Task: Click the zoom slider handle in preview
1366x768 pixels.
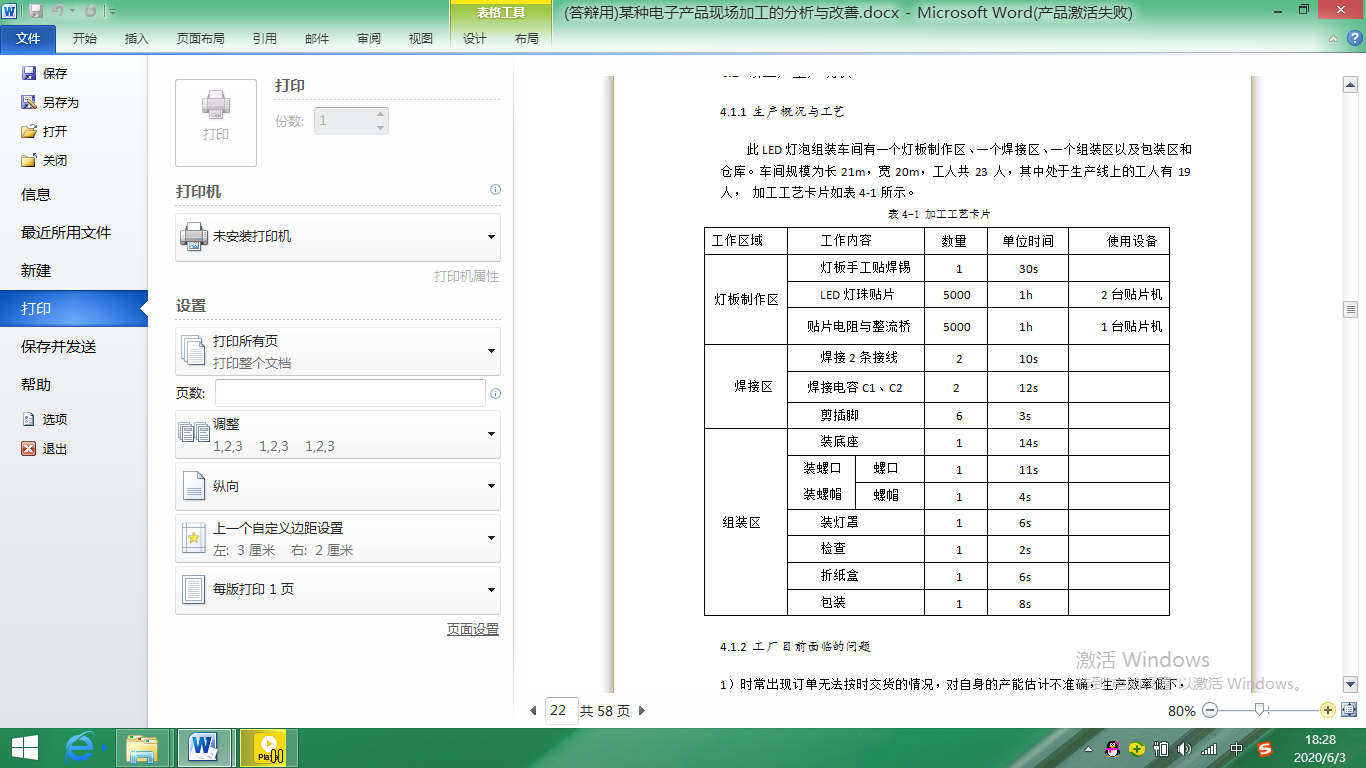Action: pos(1261,710)
